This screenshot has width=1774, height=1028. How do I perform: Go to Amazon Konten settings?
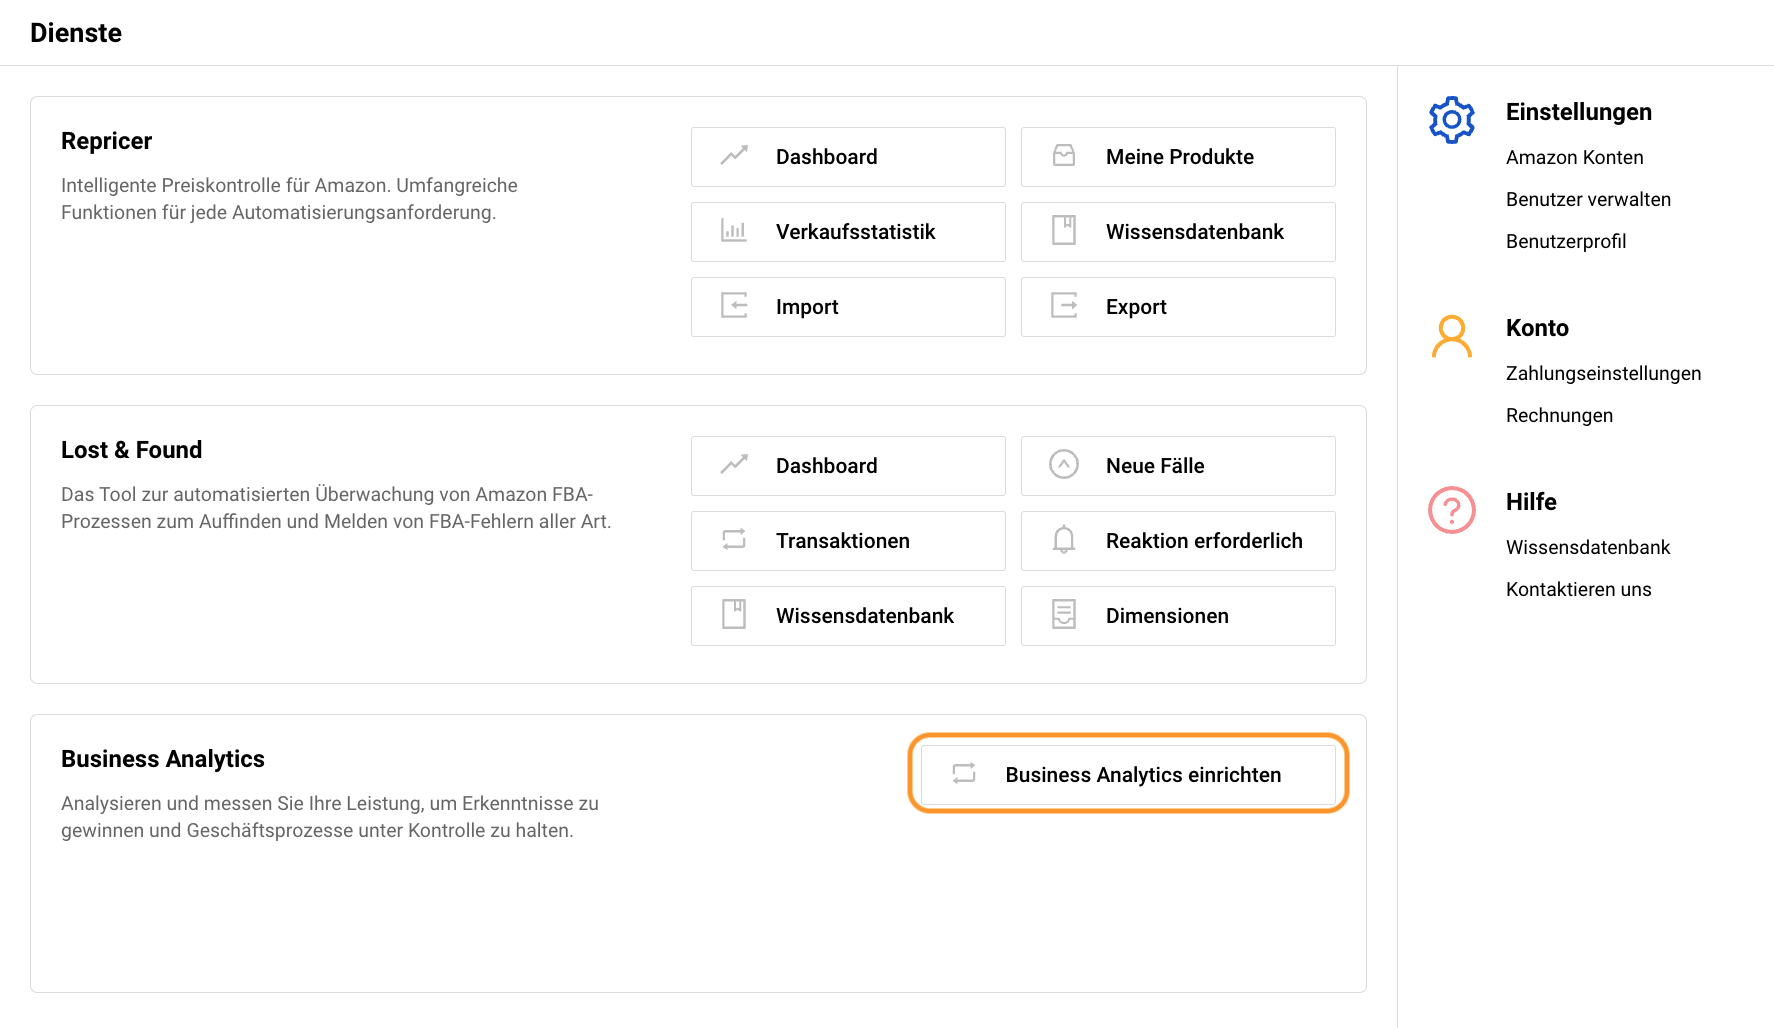1574,157
